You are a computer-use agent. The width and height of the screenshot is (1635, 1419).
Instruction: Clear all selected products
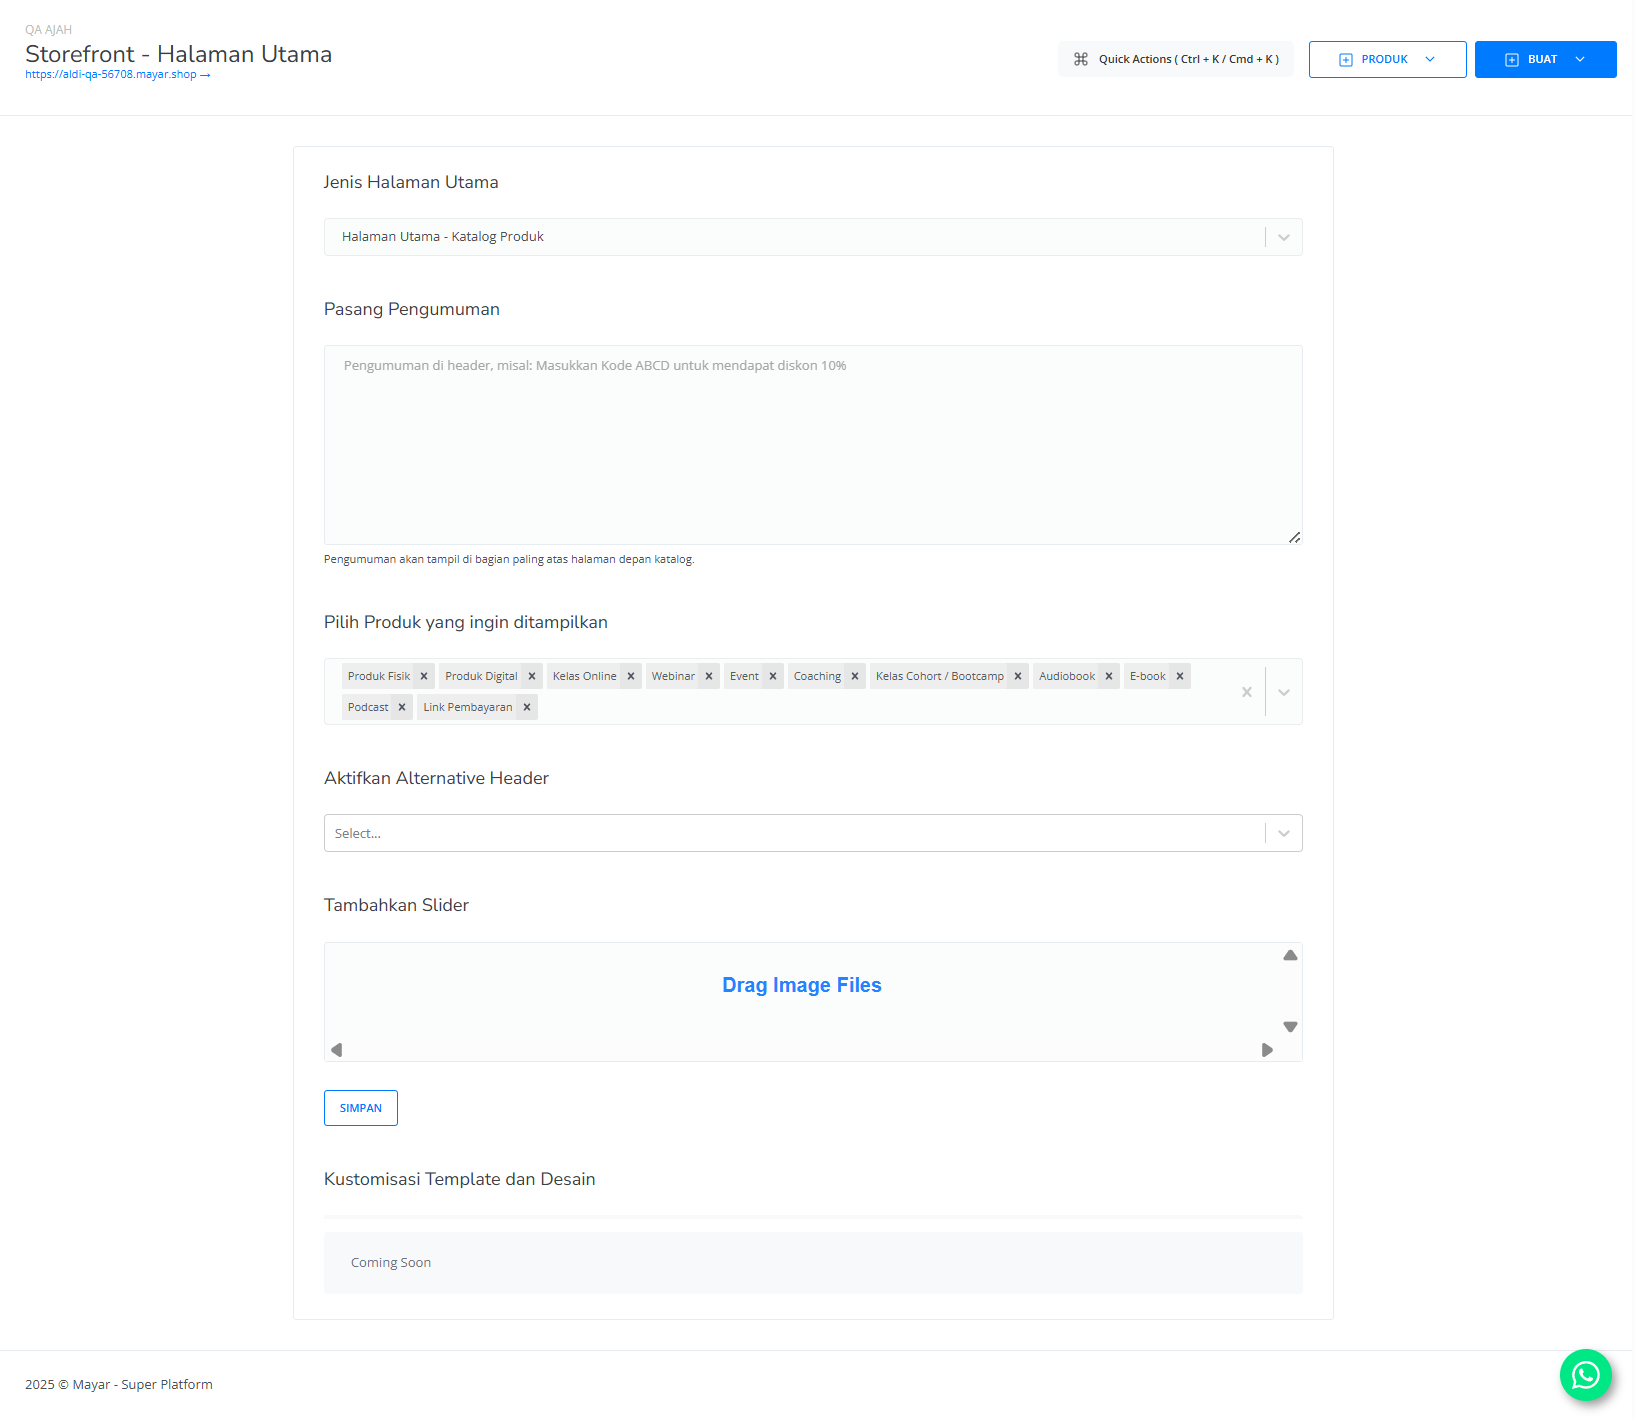pos(1247,692)
